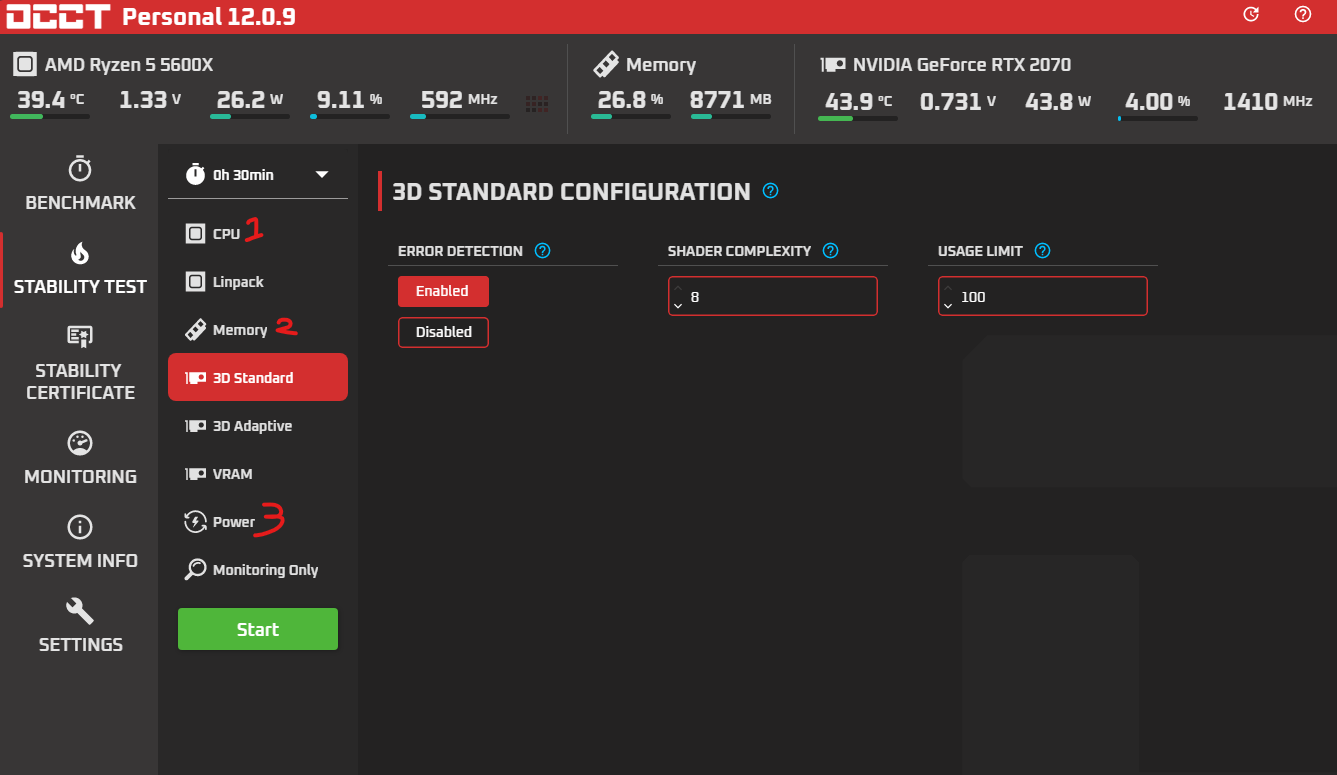Viewport: 1337px width, 775px height.
Task: Open the Monitoring gauge icon in sidebar
Action: tap(80, 443)
